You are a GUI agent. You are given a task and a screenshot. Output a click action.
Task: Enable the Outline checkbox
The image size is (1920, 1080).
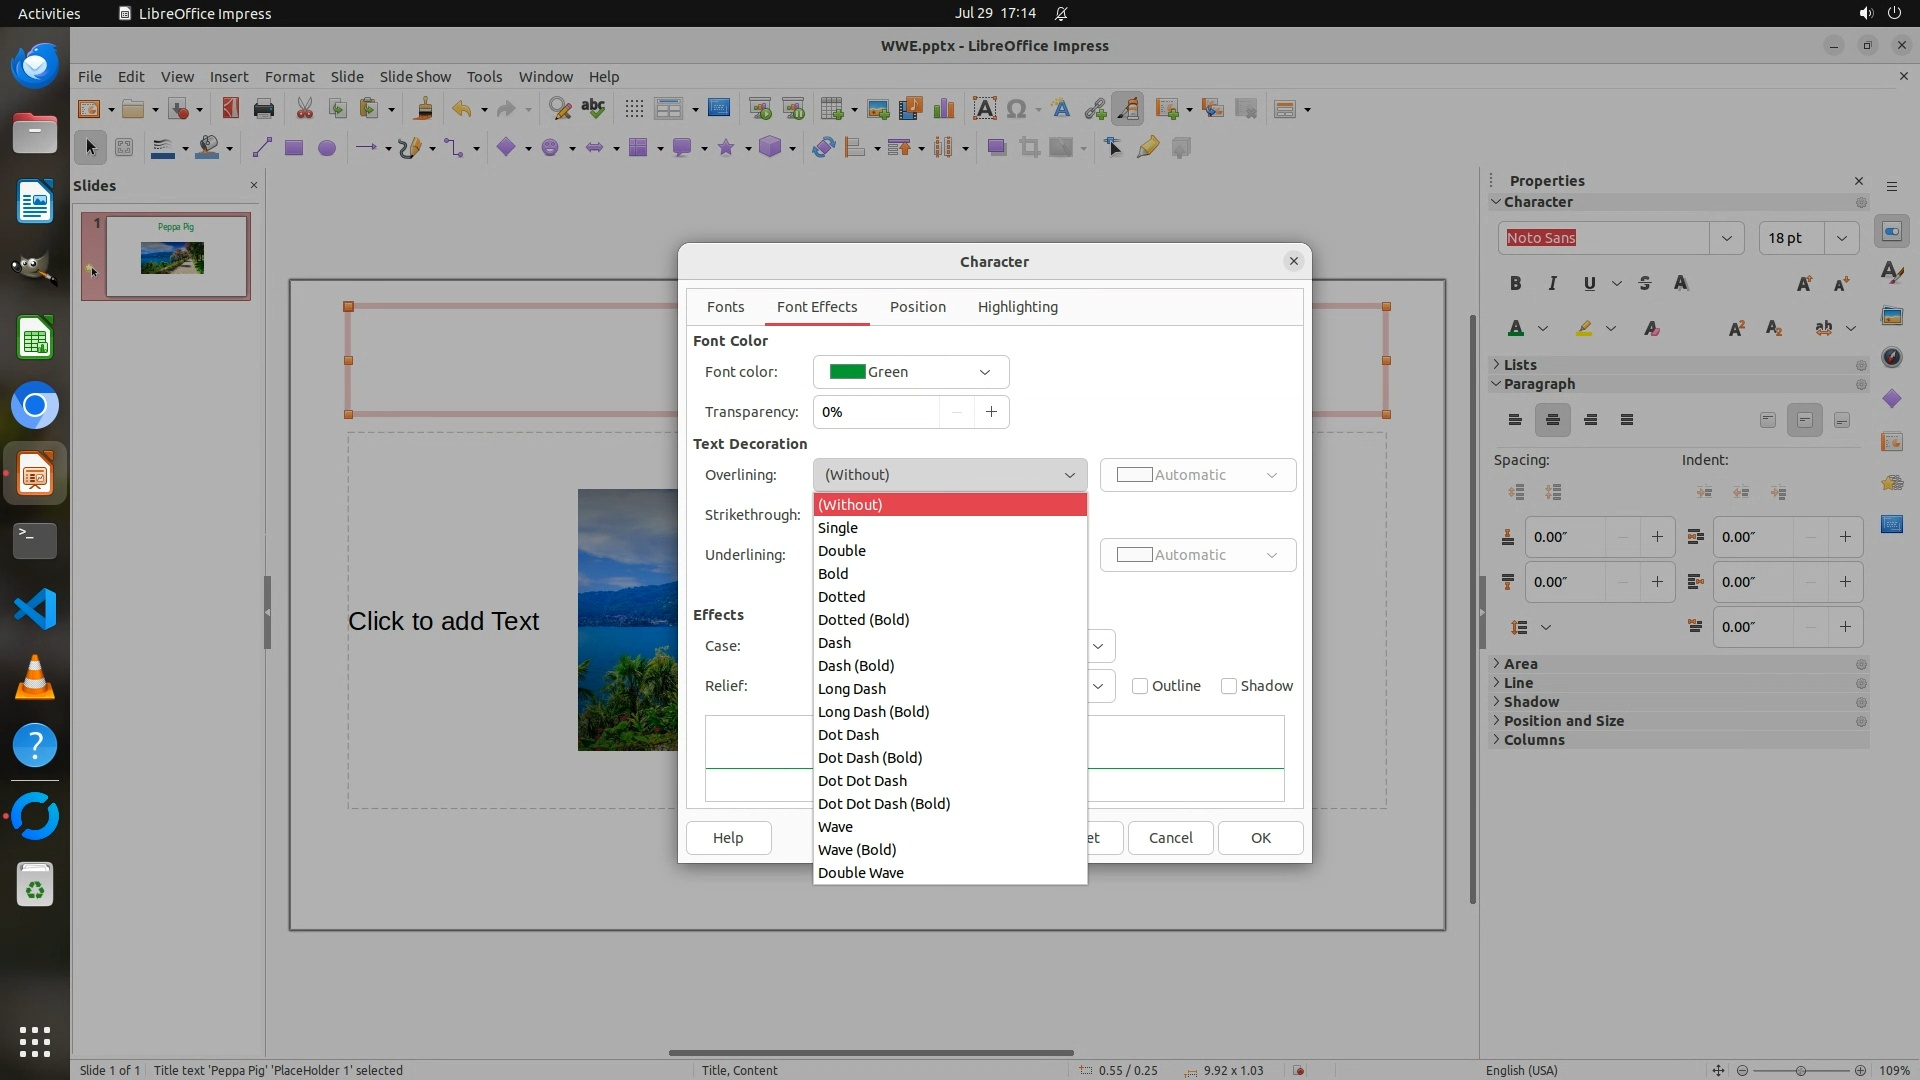point(1140,686)
